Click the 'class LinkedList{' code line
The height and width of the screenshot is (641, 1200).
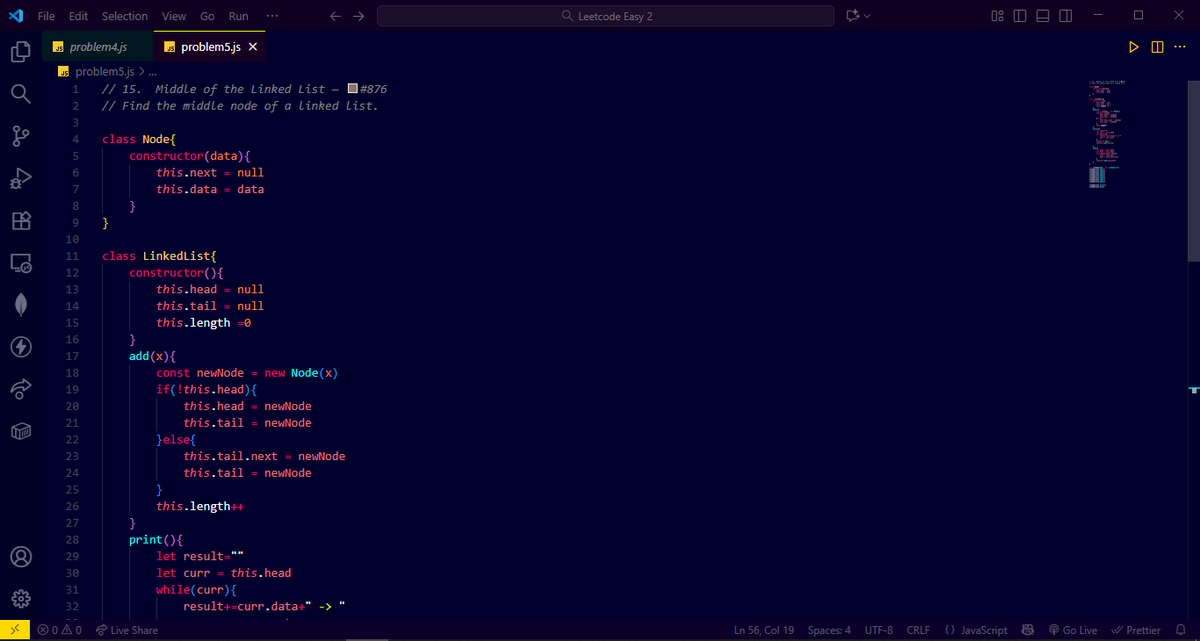click(x=157, y=256)
